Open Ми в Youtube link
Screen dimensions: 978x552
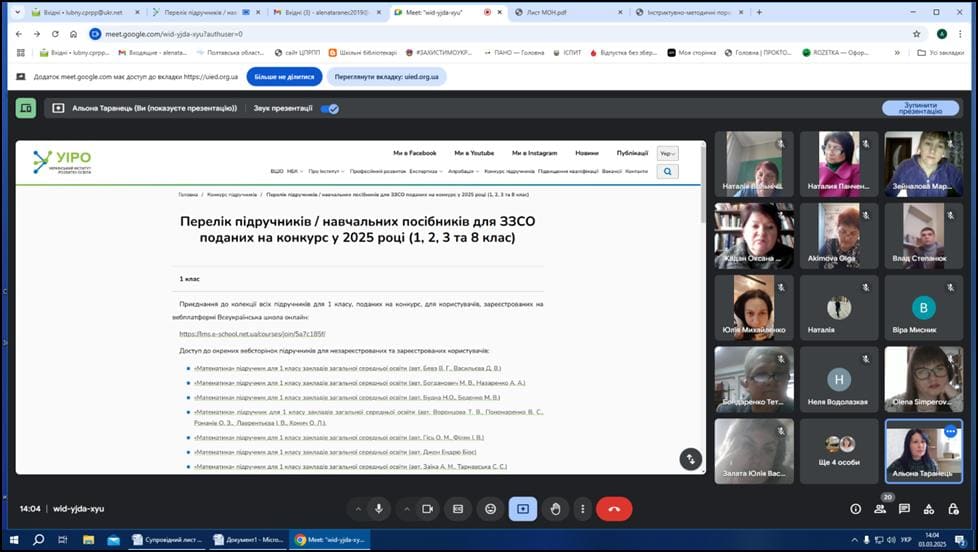click(x=474, y=153)
